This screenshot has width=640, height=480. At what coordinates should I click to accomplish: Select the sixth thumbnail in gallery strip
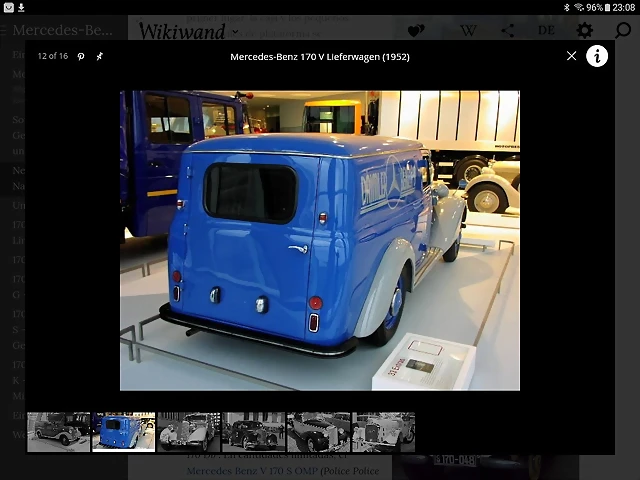click(383, 432)
